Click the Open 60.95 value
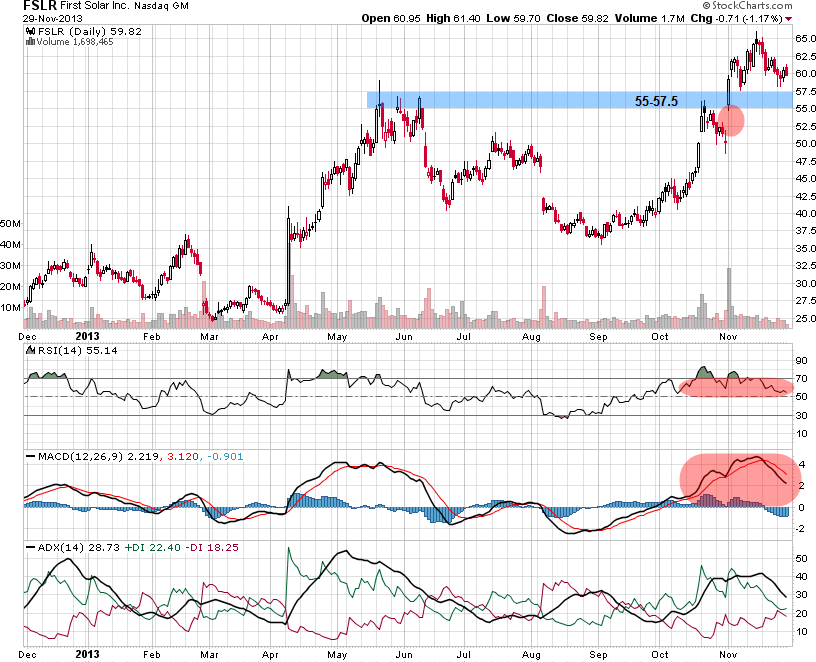 [391, 18]
